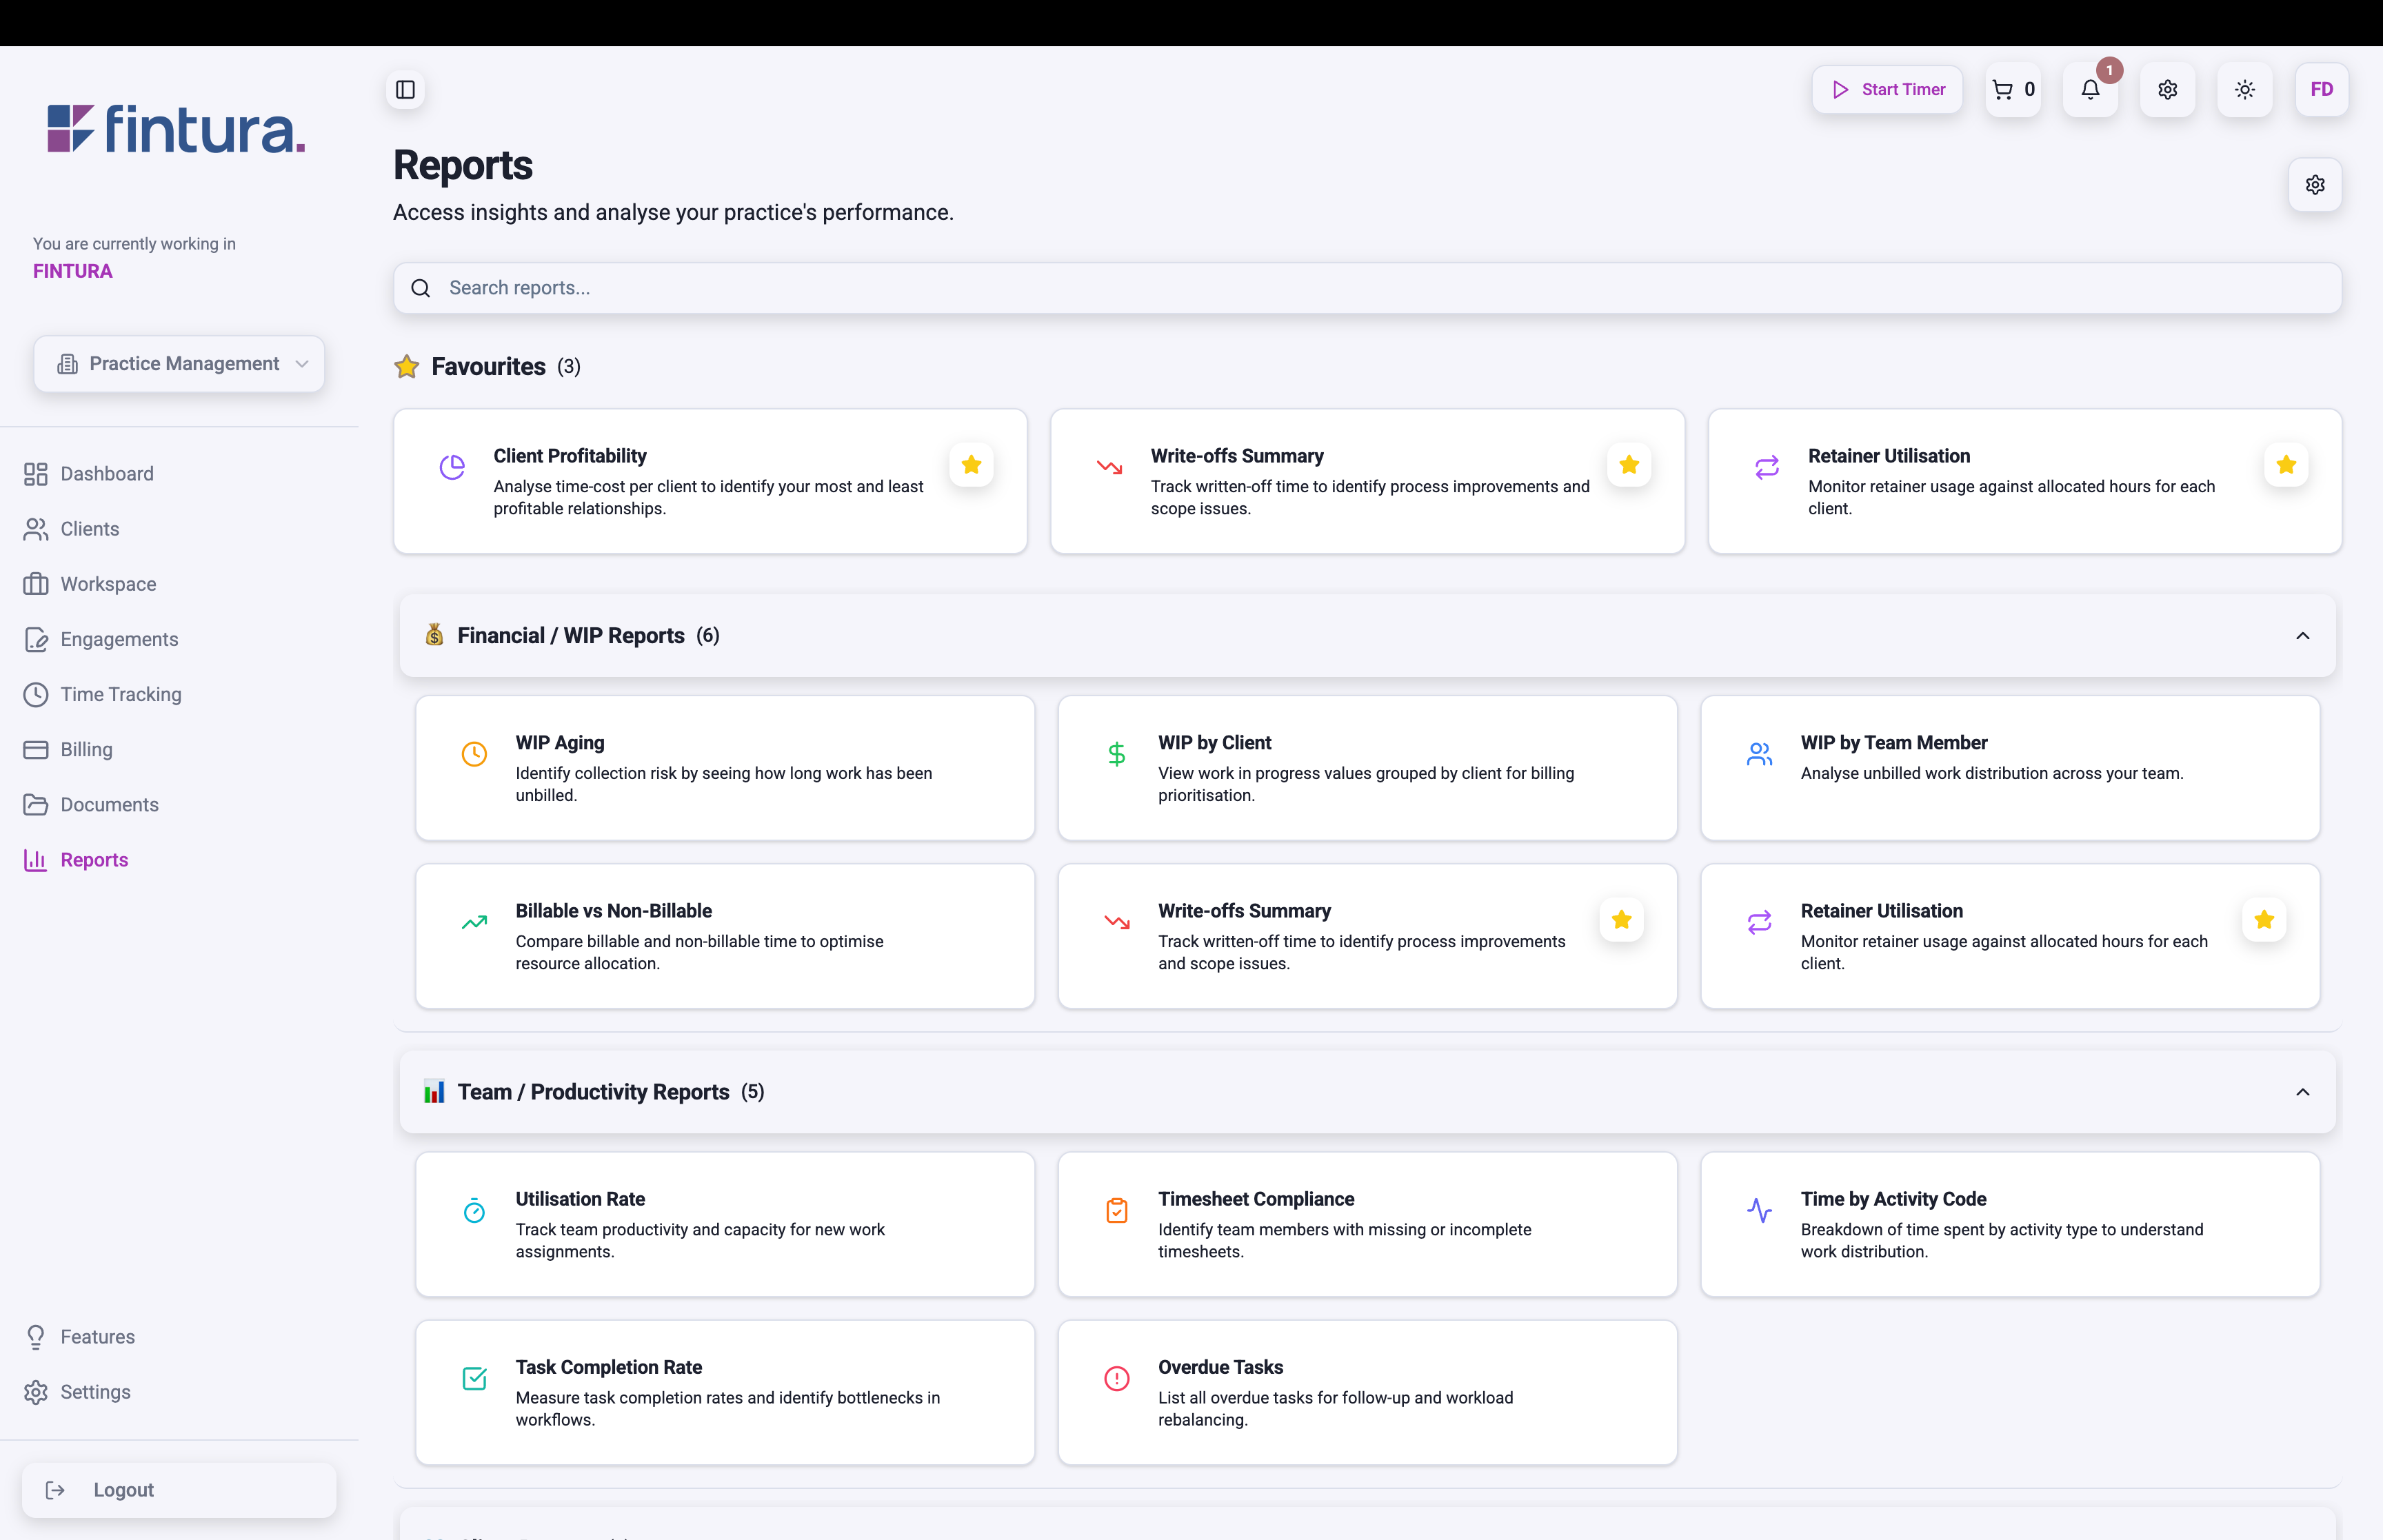Collapse the Financial / WIP Reports section
Screen dimensions: 2383x1540
click(2302, 636)
